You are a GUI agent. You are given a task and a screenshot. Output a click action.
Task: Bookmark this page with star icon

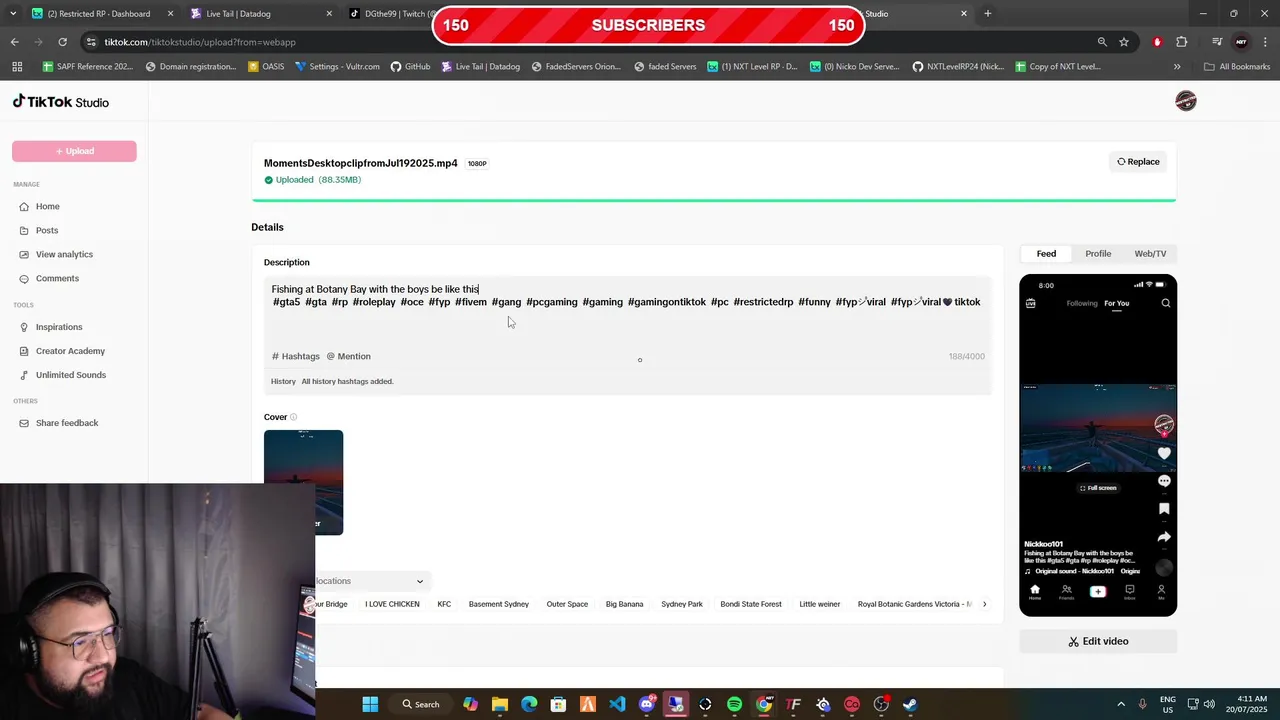click(x=1124, y=42)
